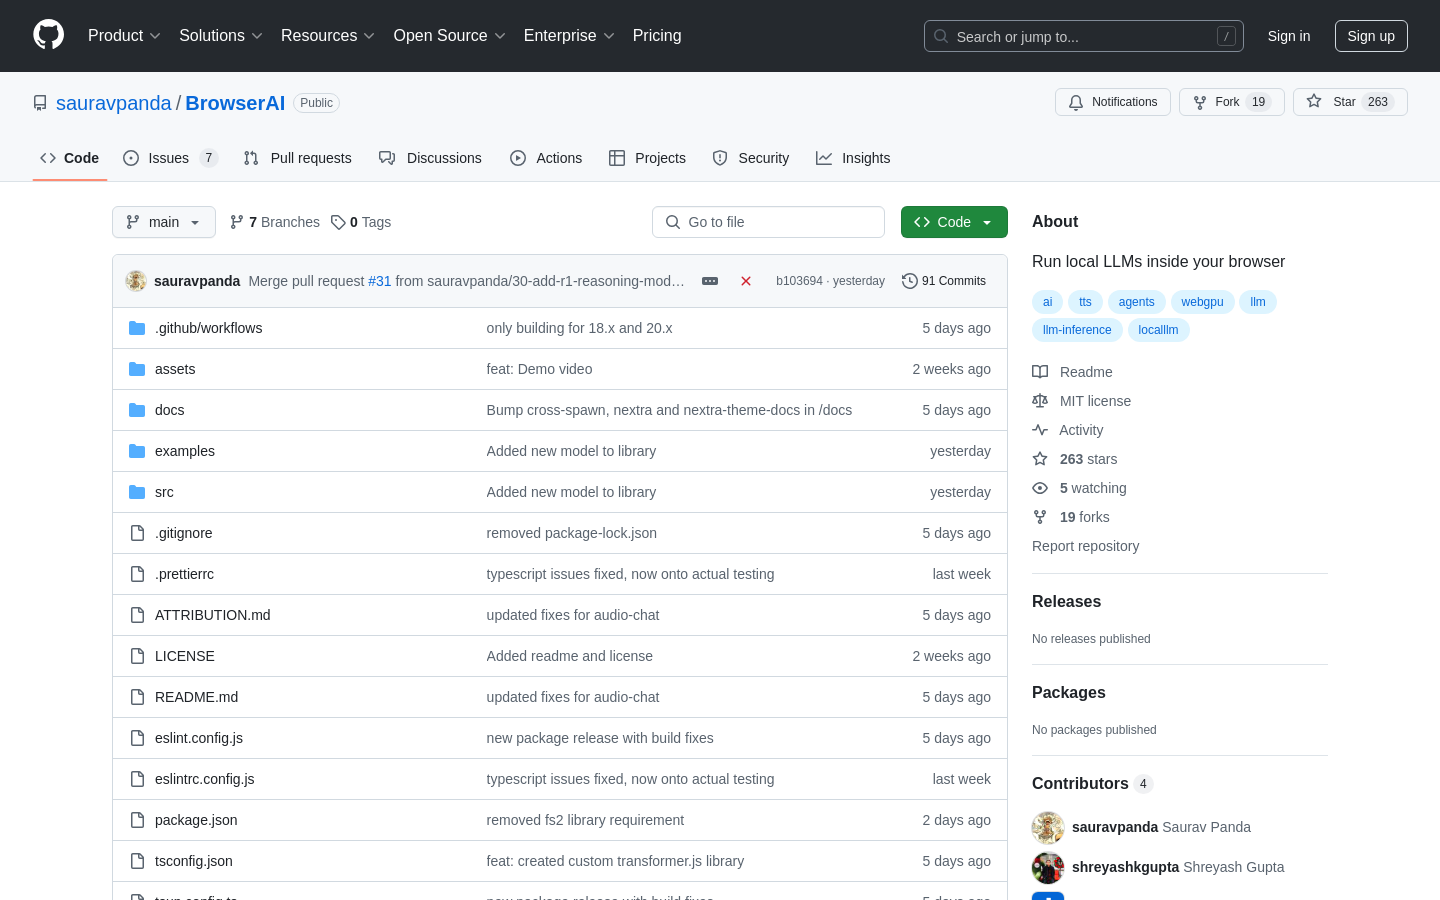Open Notifications bell button
Image resolution: width=1440 pixels, height=900 pixels.
tap(1113, 102)
